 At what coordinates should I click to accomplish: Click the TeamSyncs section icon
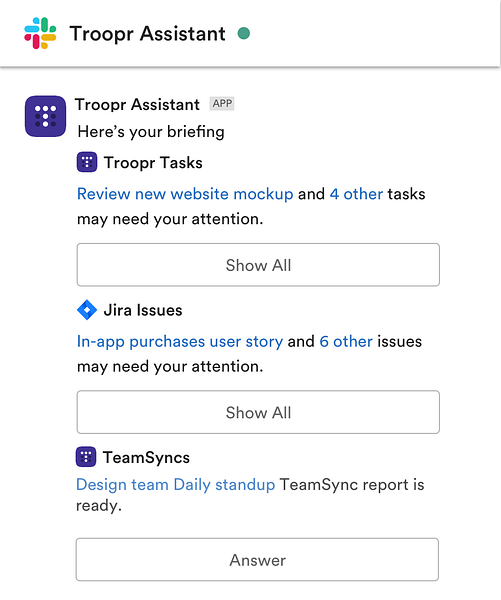click(86, 457)
